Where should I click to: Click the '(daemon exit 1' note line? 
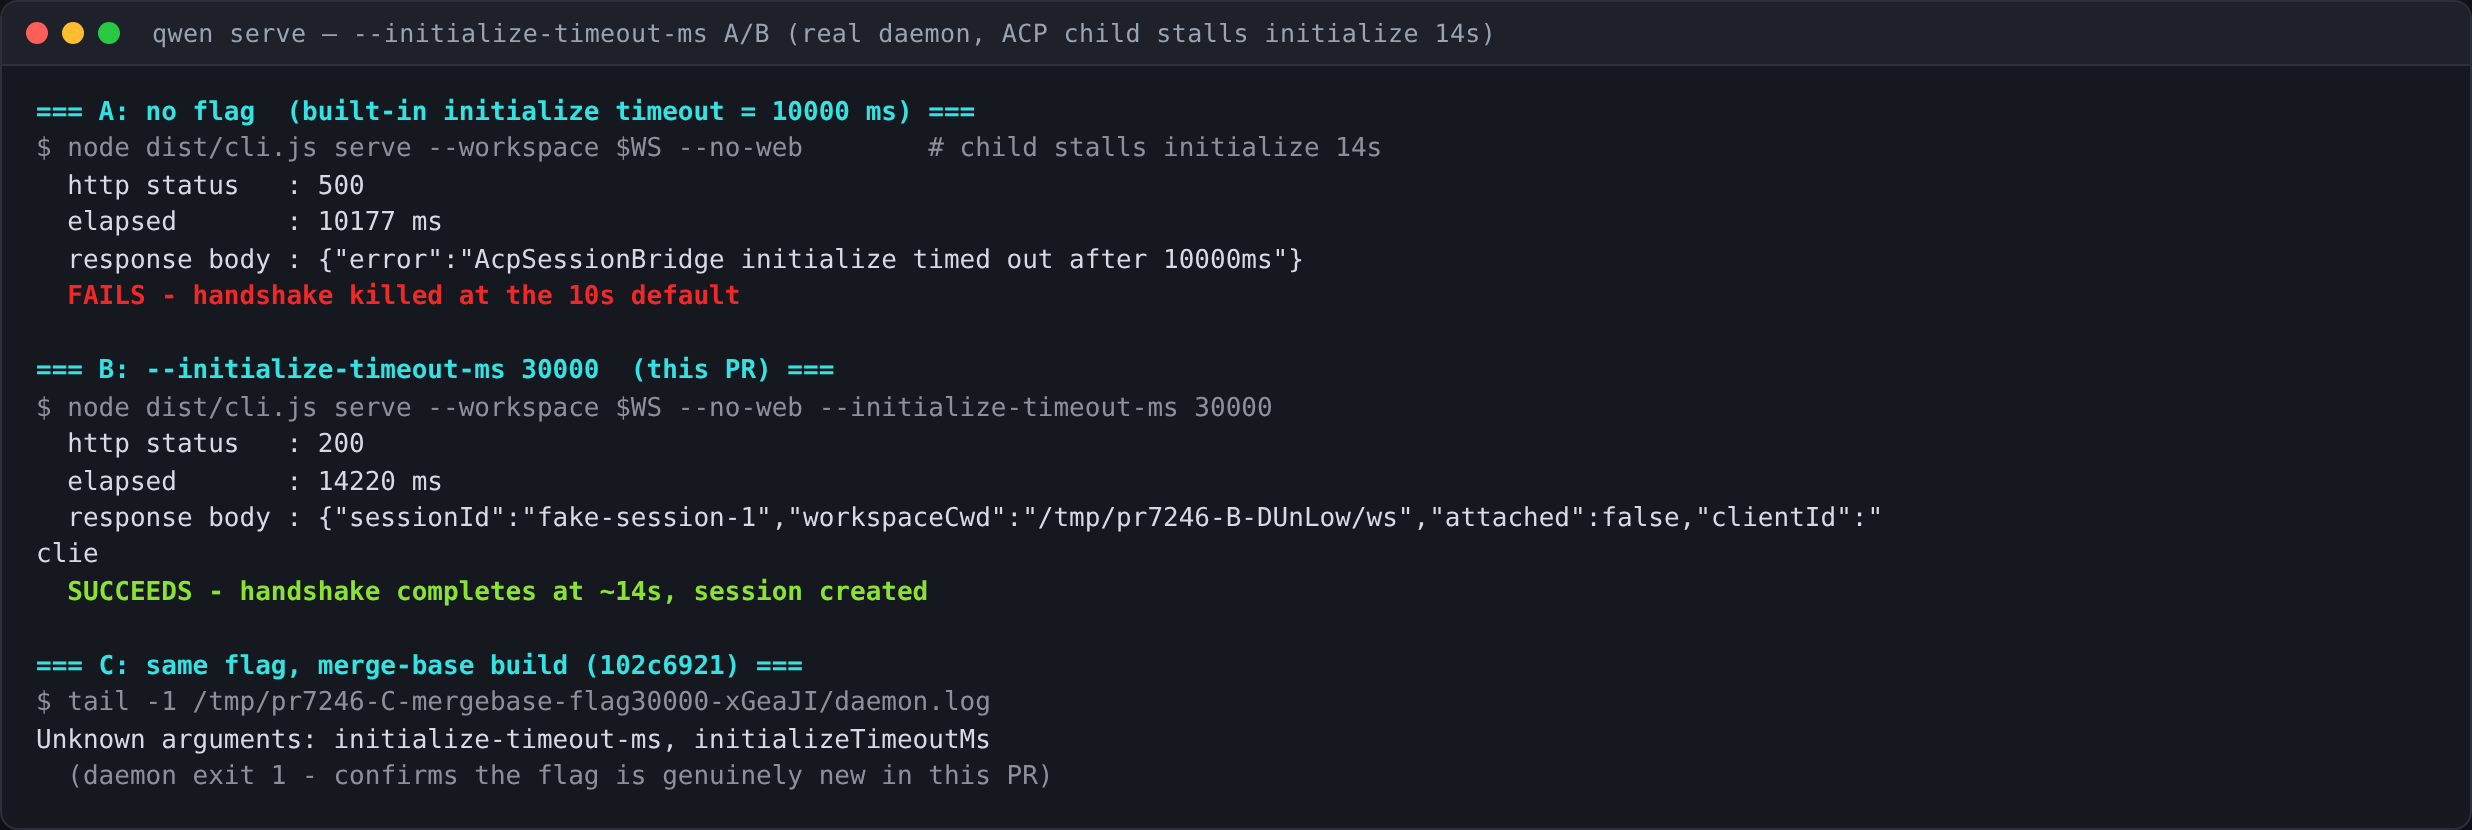(559, 776)
